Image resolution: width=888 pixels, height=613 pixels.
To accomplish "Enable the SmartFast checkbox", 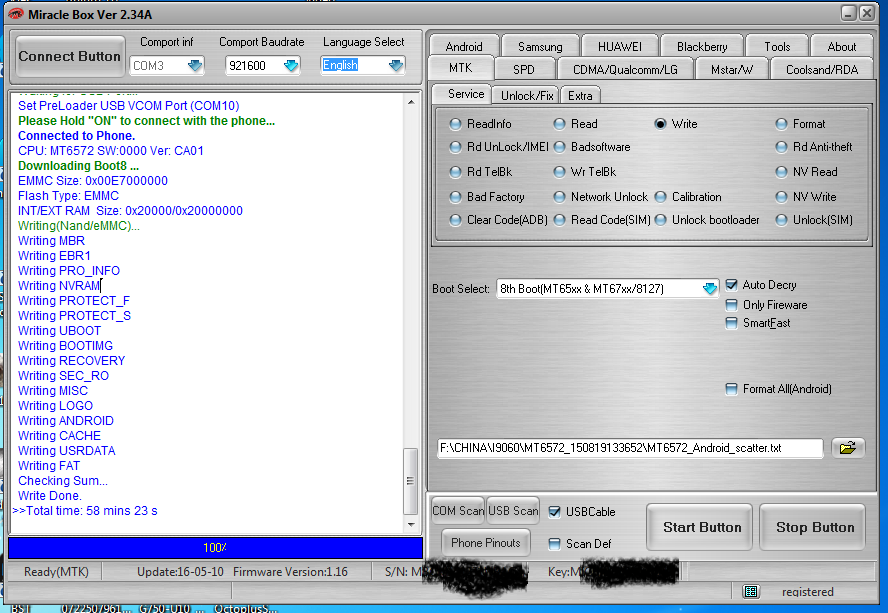I will coord(732,323).
